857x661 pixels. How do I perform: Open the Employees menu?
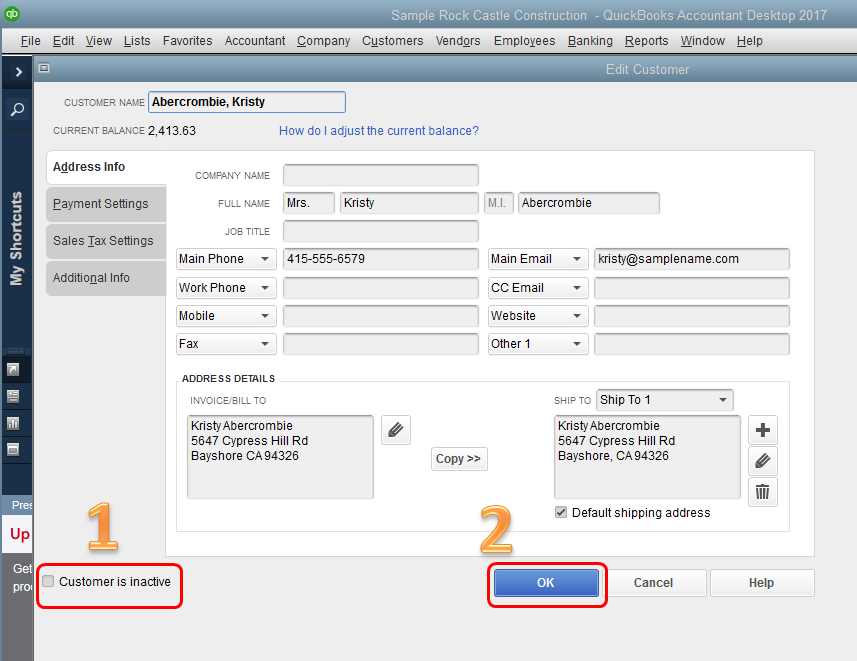(x=525, y=41)
